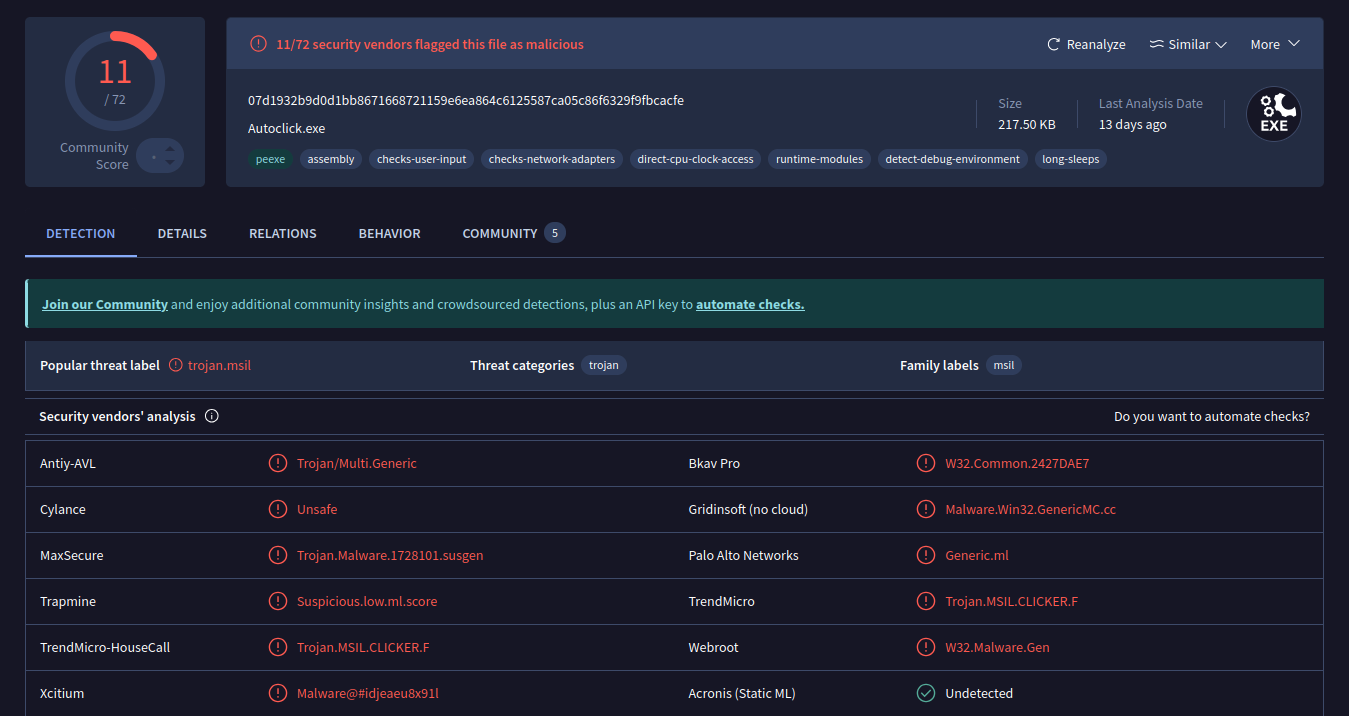This screenshot has width=1349, height=716.
Task: Click the Similar search icon
Action: pyautogui.click(x=1156, y=44)
